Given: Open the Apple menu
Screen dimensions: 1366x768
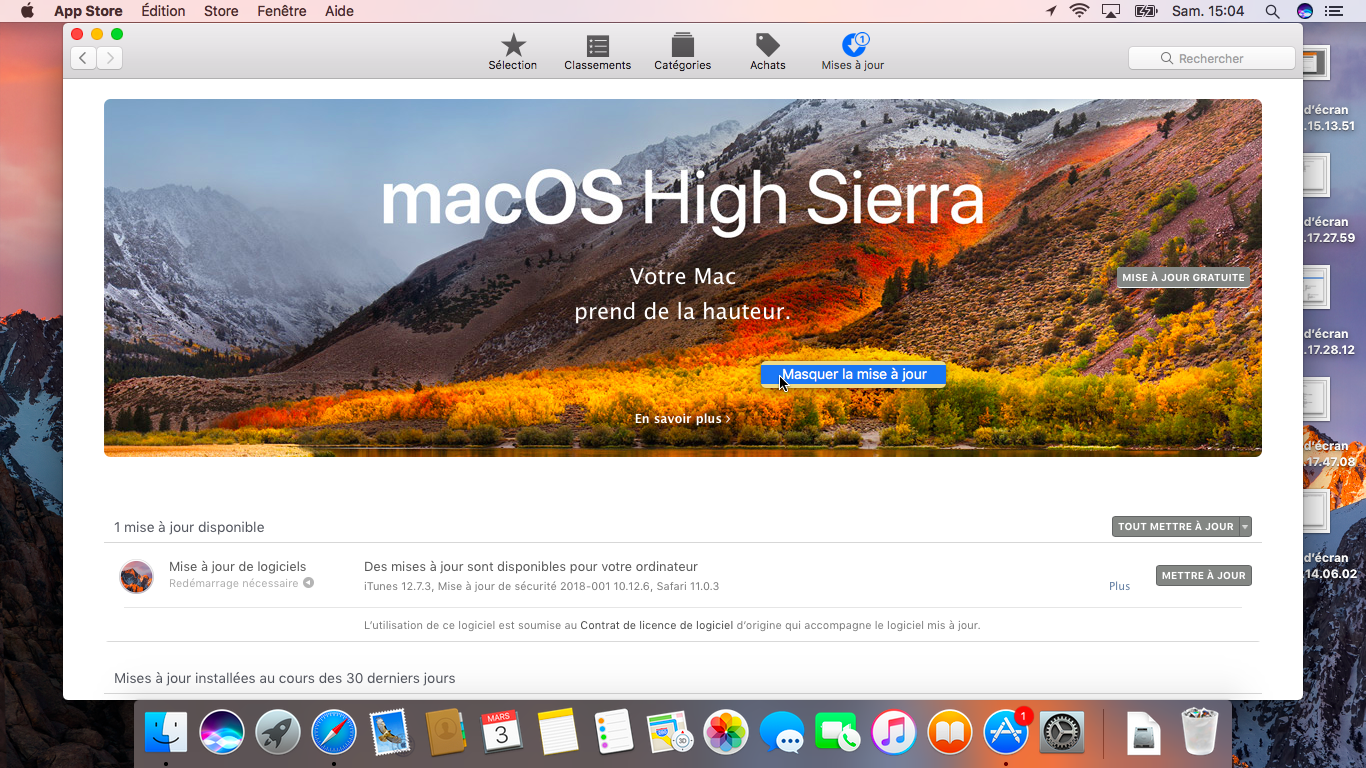Looking at the screenshot, I should pyautogui.click(x=27, y=11).
